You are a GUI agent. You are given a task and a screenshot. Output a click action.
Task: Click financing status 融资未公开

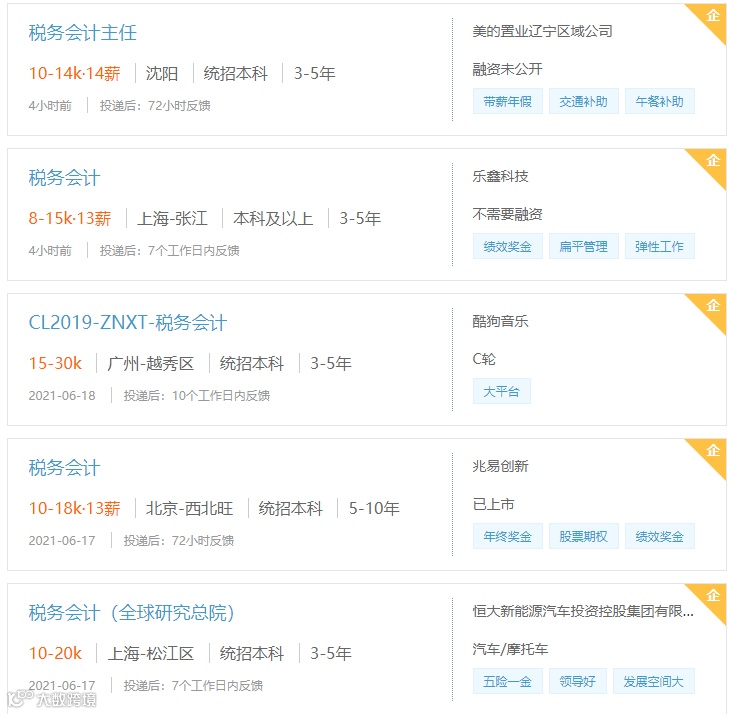tap(507, 69)
